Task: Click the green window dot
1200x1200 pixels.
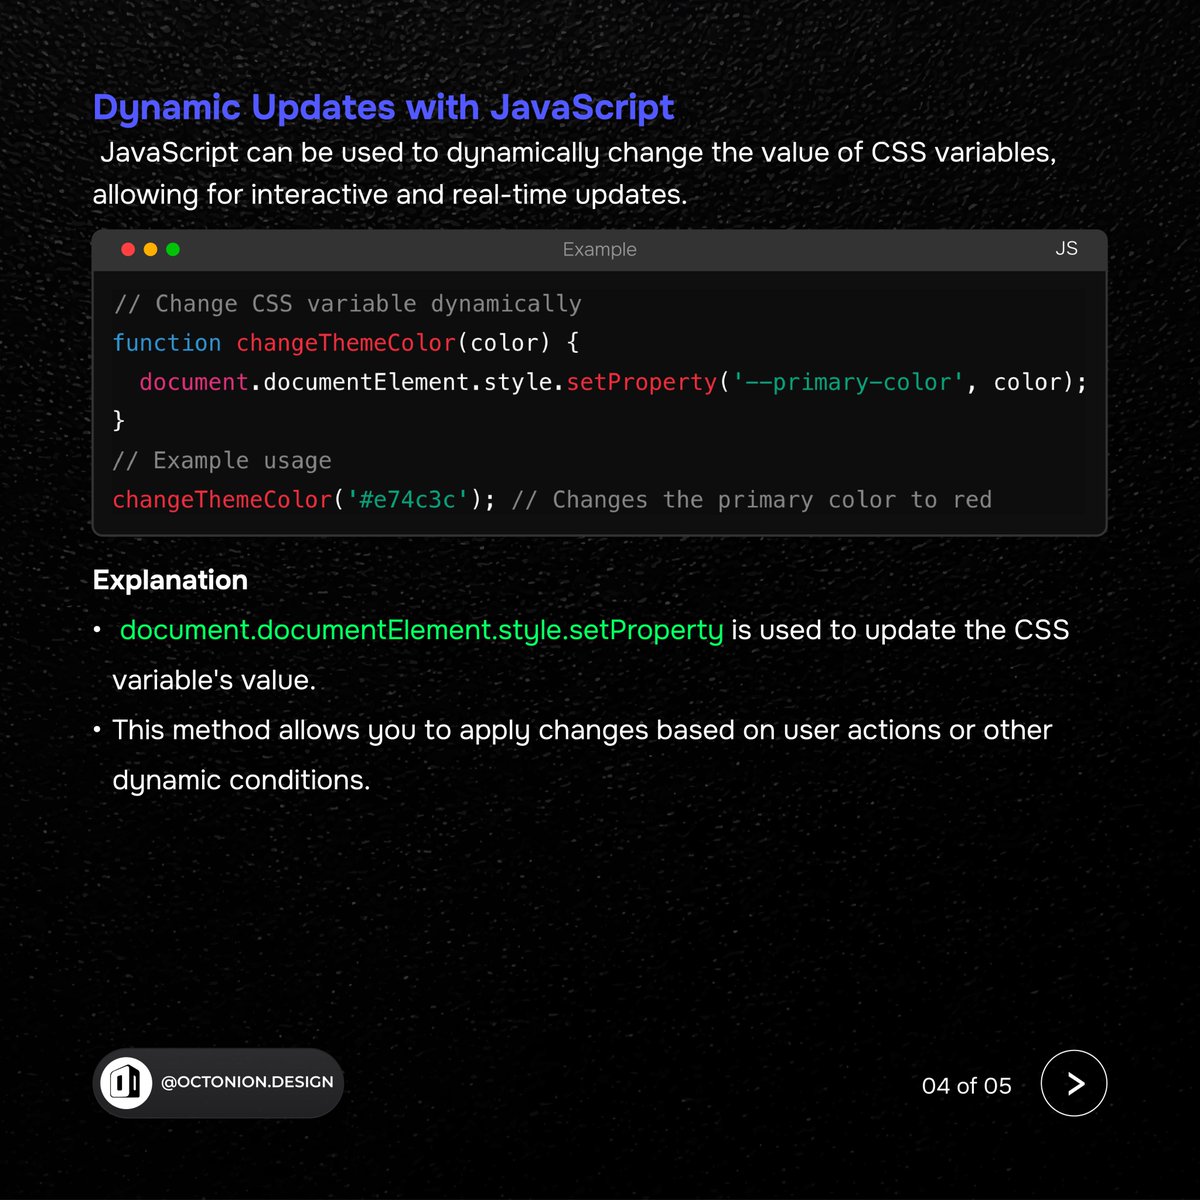Action: coord(173,249)
